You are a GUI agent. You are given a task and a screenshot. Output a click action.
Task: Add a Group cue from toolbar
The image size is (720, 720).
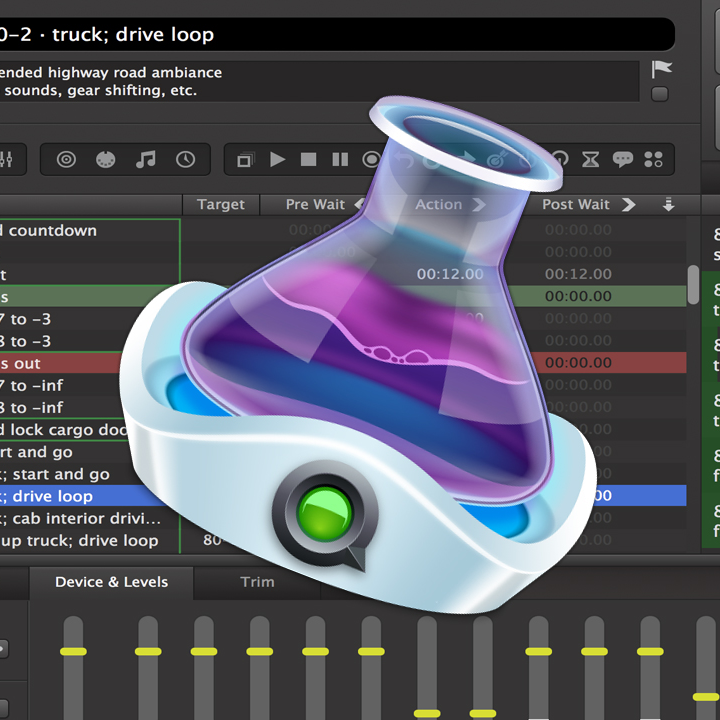pos(245,159)
